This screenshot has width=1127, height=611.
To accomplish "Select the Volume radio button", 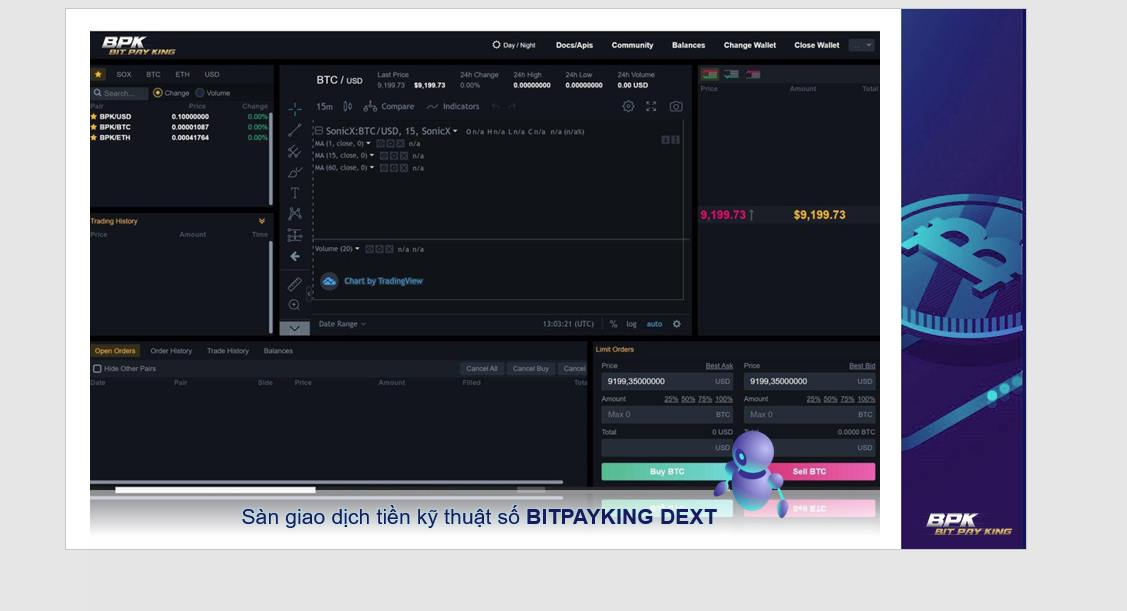I will (x=200, y=93).
